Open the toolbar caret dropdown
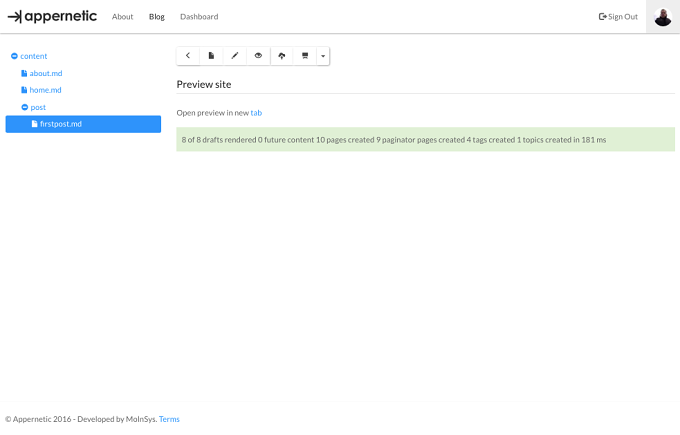The height and width of the screenshot is (435, 680). 323,56
